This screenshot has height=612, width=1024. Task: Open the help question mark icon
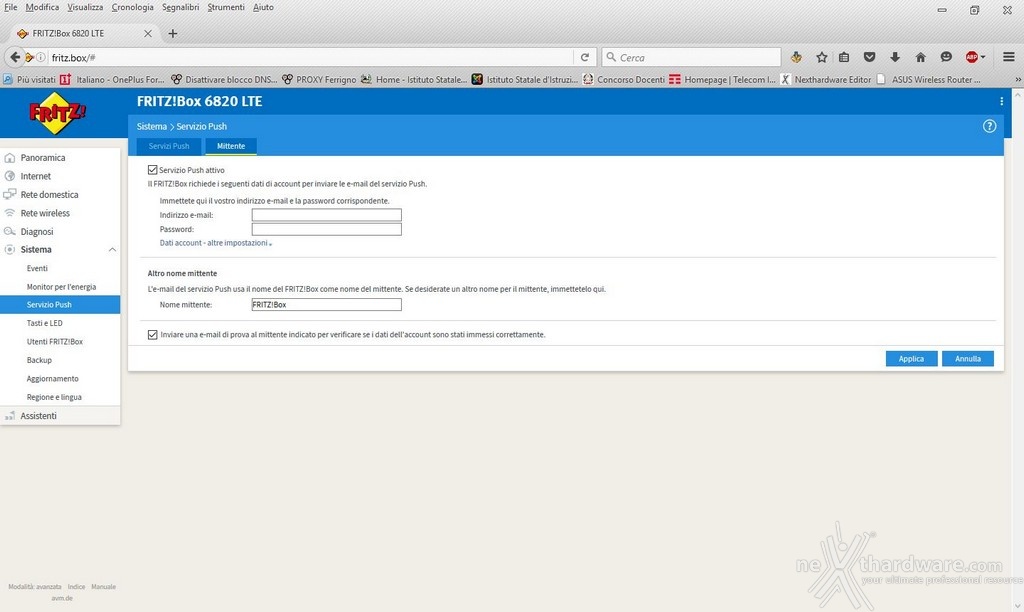click(x=989, y=126)
